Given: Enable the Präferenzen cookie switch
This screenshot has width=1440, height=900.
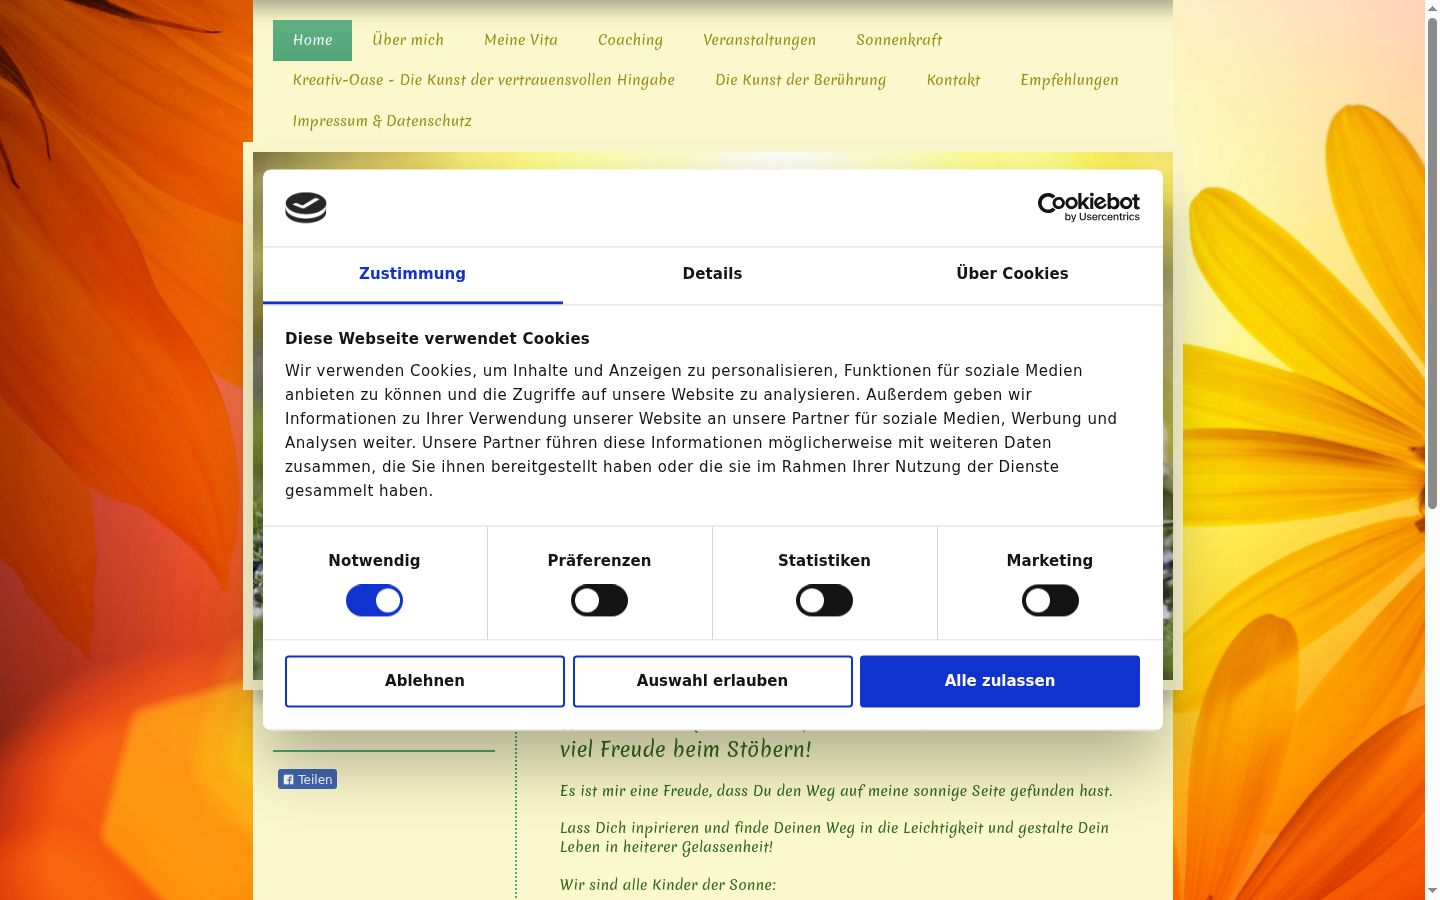Looking at the screenshot, I should point(599,601).
